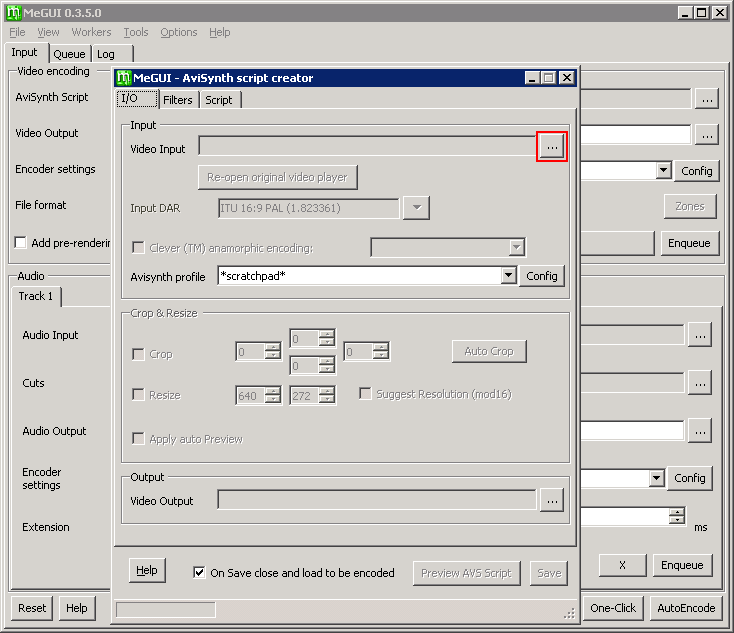This screenshot has width=734, height=633.
Task: Open the Queue tab
Action: [x=69, y=54]
